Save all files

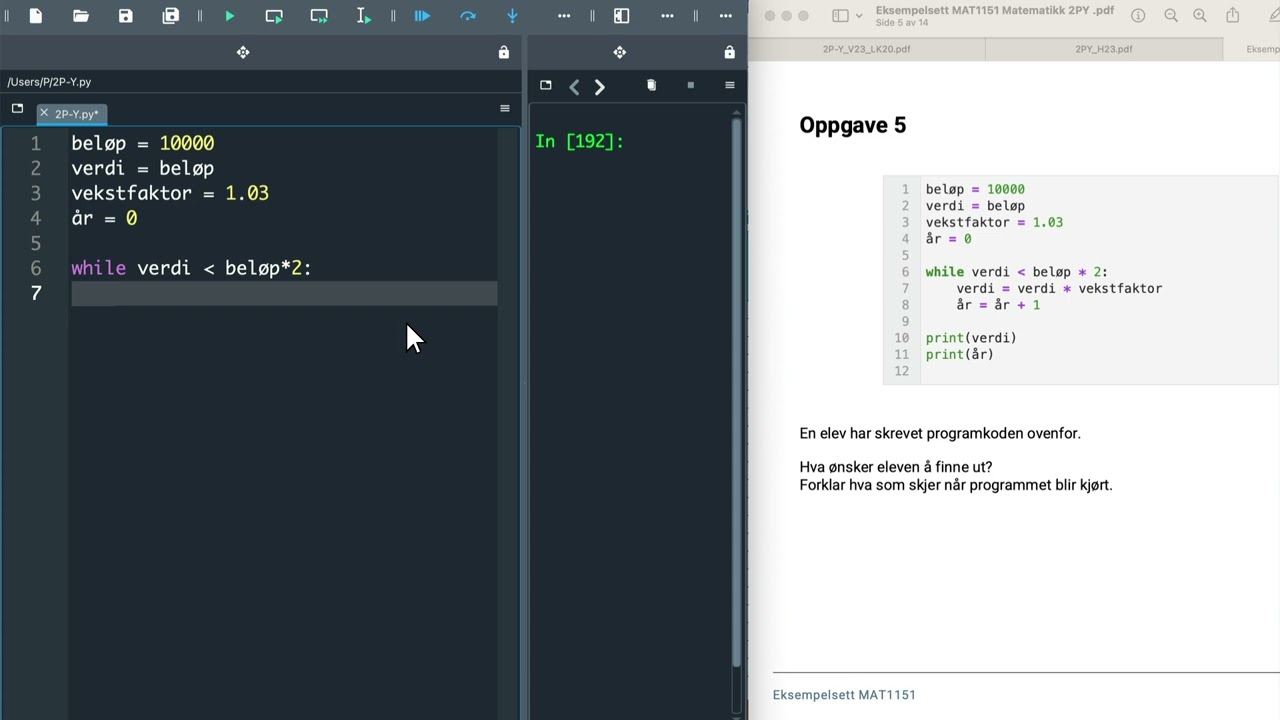click(x=171, y=16)
